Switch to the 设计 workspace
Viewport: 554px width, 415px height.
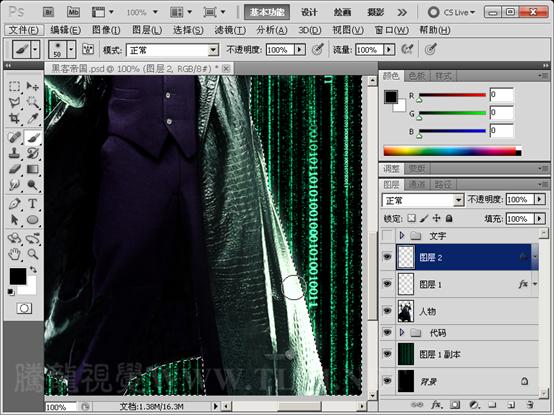309,12
